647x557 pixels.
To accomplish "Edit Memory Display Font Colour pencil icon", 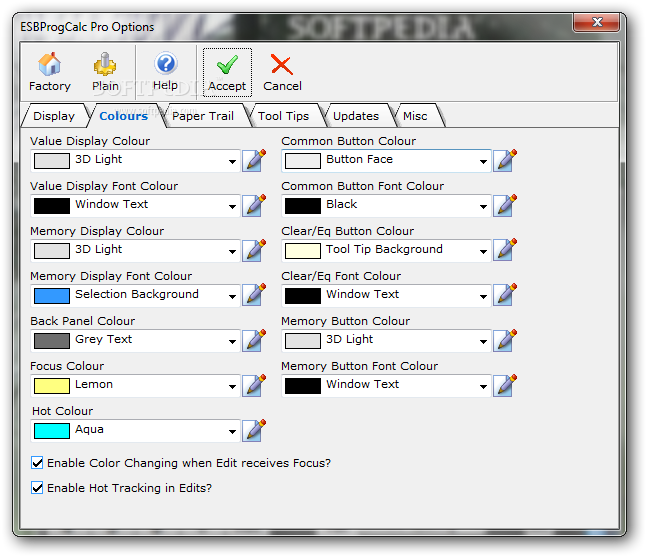I will pos(254,295).
